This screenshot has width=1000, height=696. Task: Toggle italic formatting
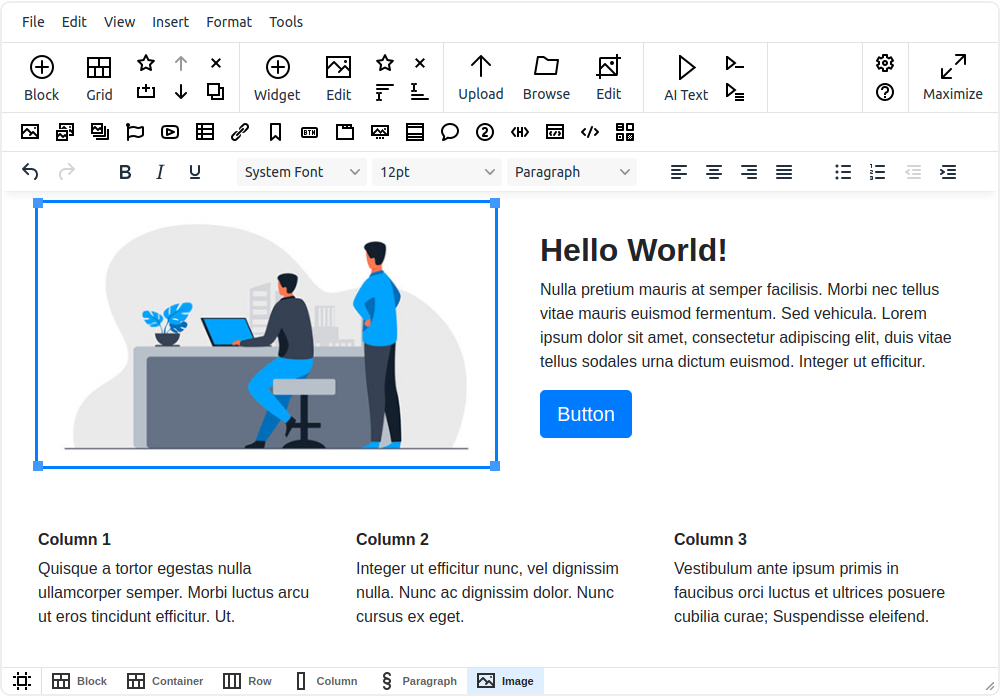click(160, 172)
